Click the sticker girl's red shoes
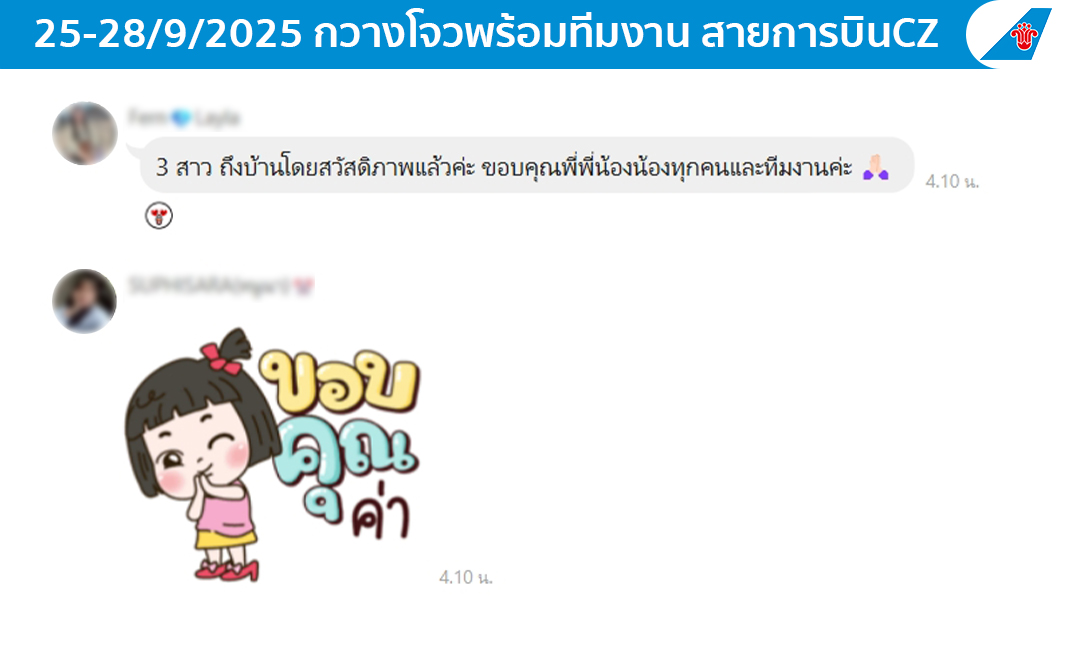The width and height of the screenshot is (1070, 657). coord(227,570)
